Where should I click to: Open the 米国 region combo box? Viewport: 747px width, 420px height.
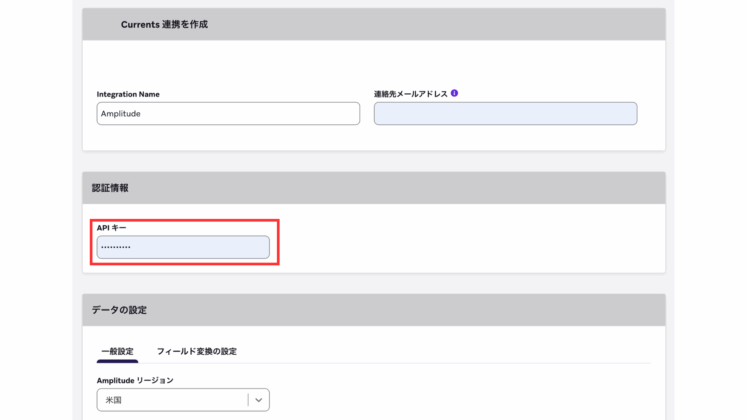point(170,400)
